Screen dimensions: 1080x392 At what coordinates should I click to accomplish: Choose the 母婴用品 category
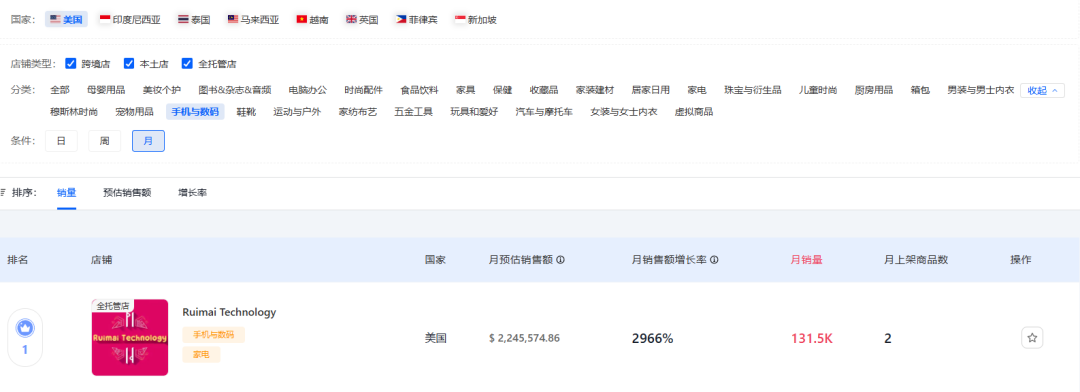coord(106,90)
